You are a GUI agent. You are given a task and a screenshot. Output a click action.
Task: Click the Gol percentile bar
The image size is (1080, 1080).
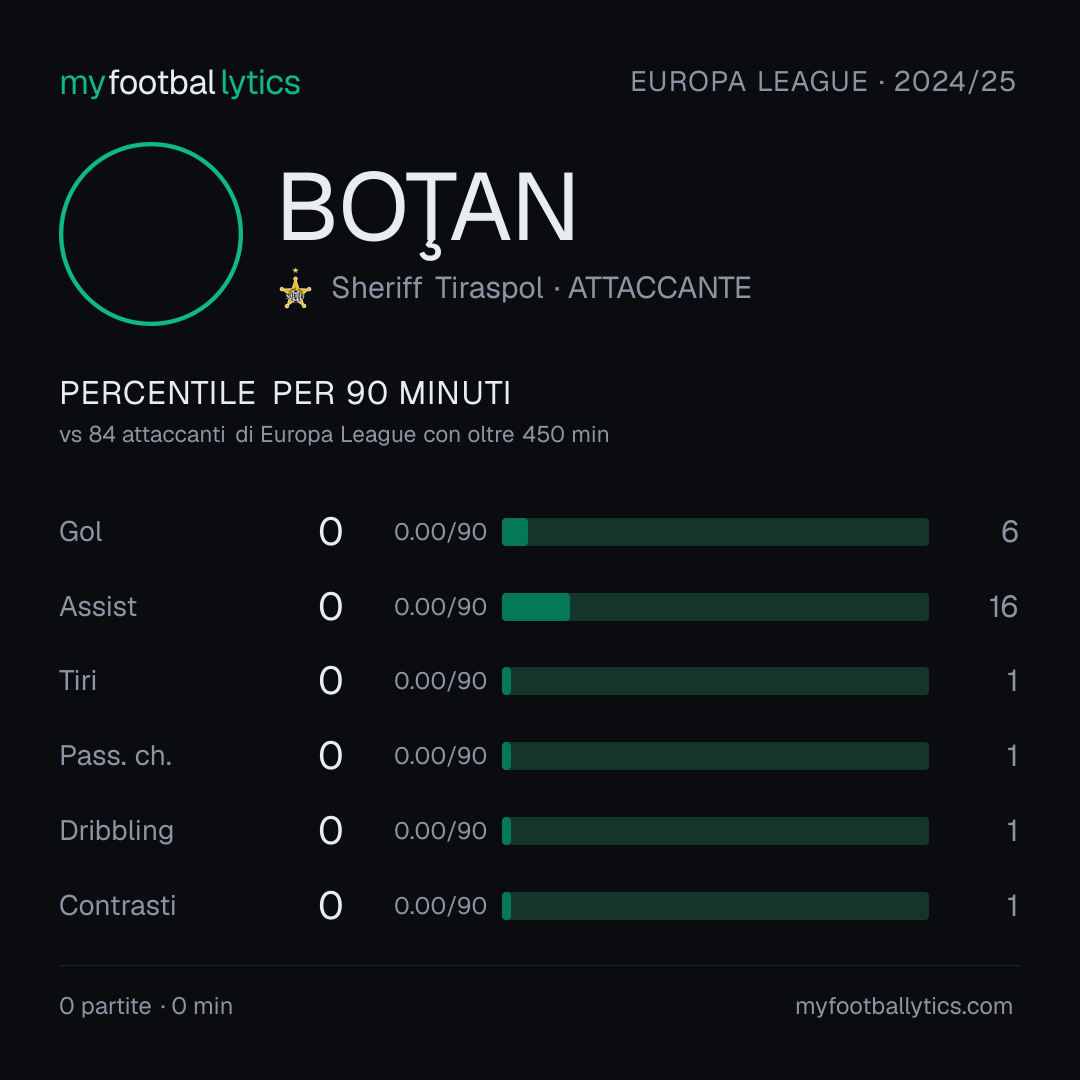[715, 532]
